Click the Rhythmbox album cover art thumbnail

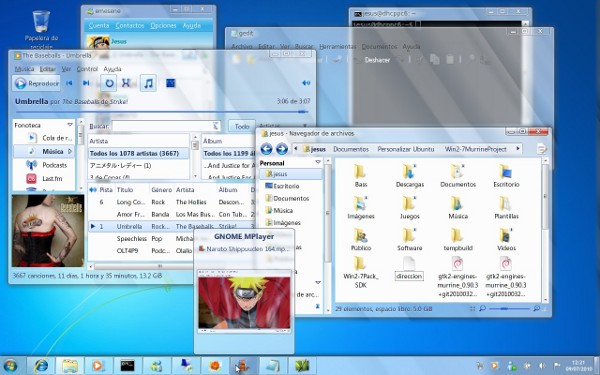tap(47, 230)
